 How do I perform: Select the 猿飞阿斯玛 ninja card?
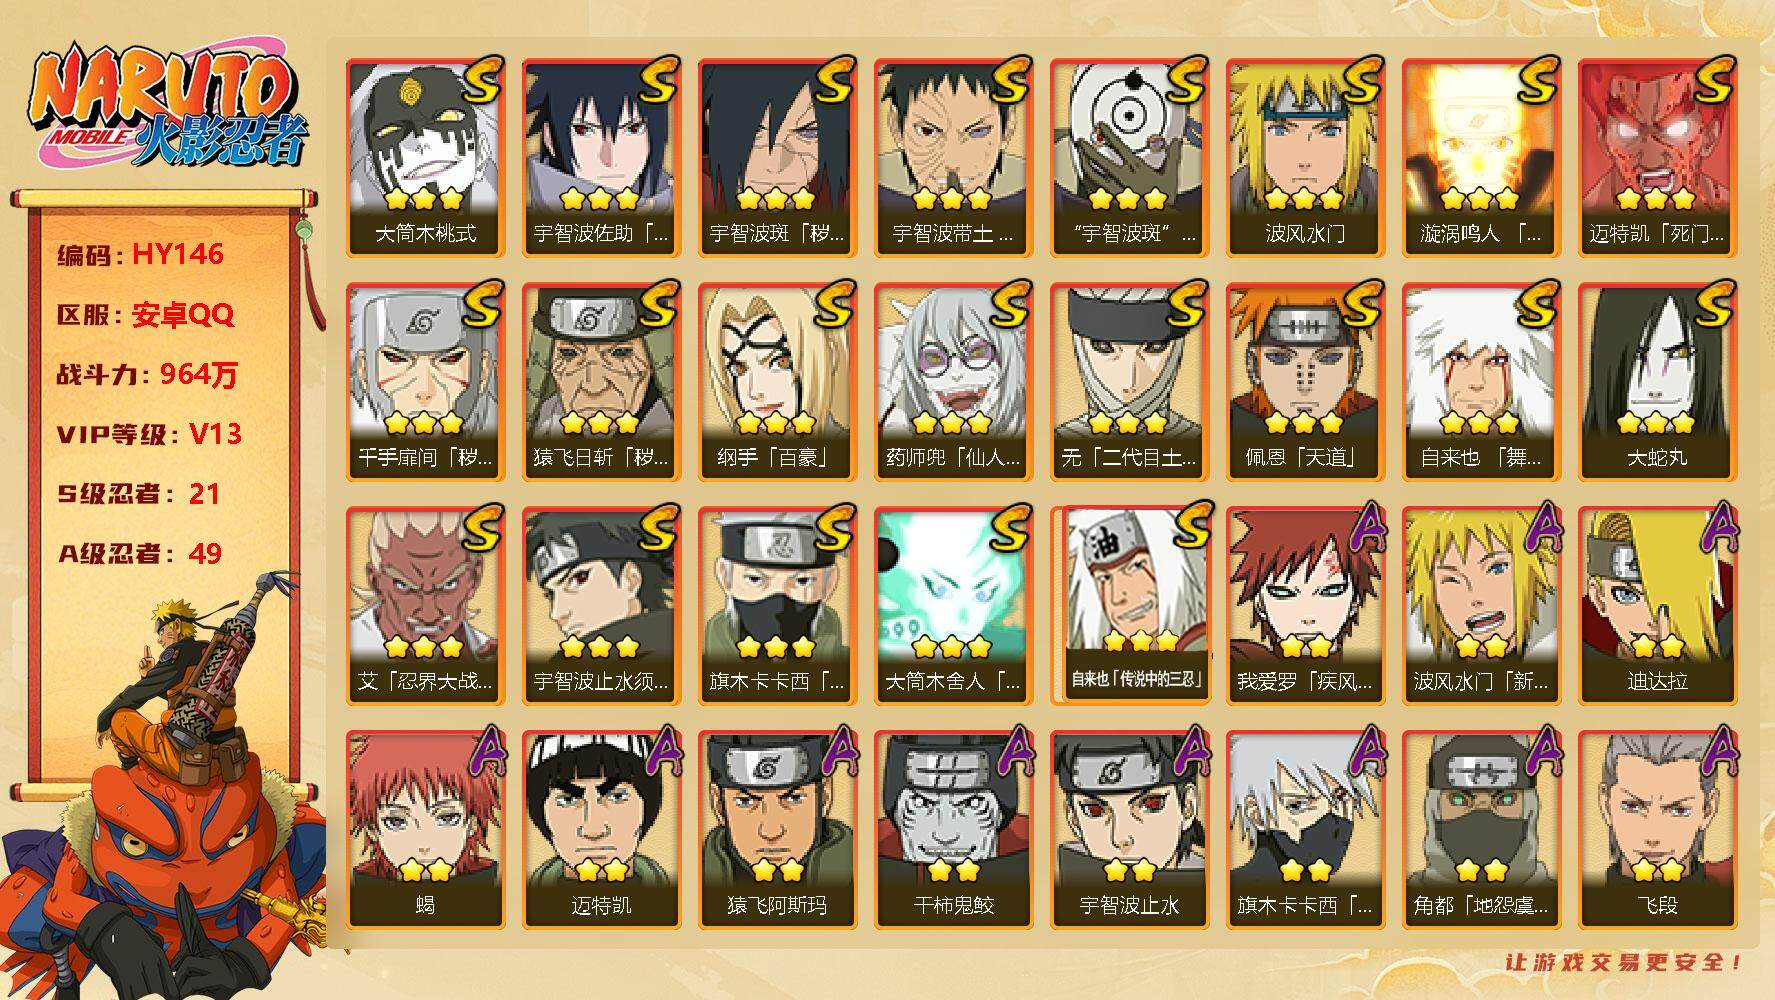tap(777, 830)
